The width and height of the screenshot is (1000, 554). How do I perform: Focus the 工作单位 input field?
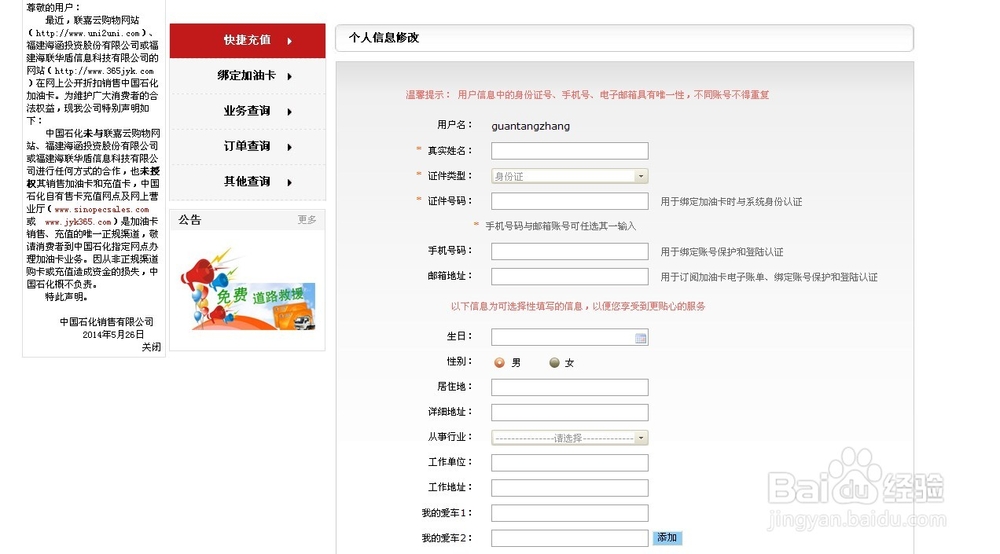pos(570,462)
